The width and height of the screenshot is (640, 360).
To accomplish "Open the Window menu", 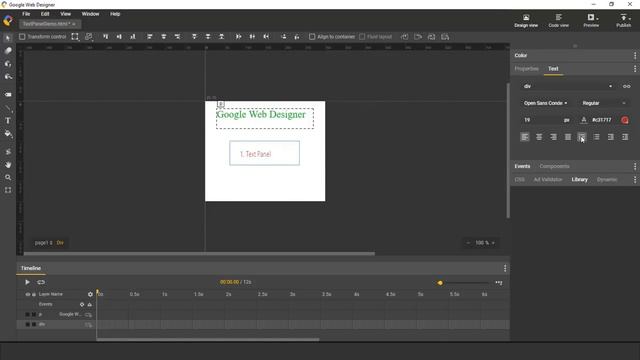I will pyautogui.click(x=90, y=14).
